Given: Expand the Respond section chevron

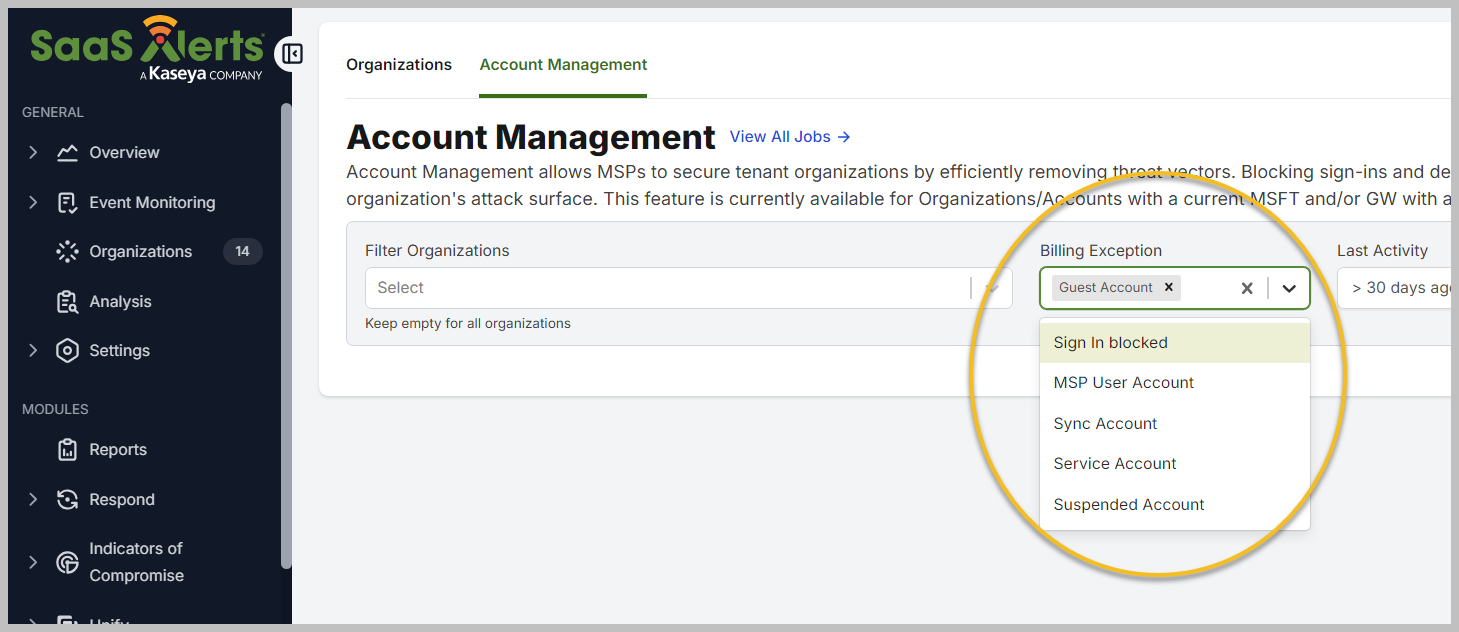Looking at the screenshot, I should pos(33,500).
